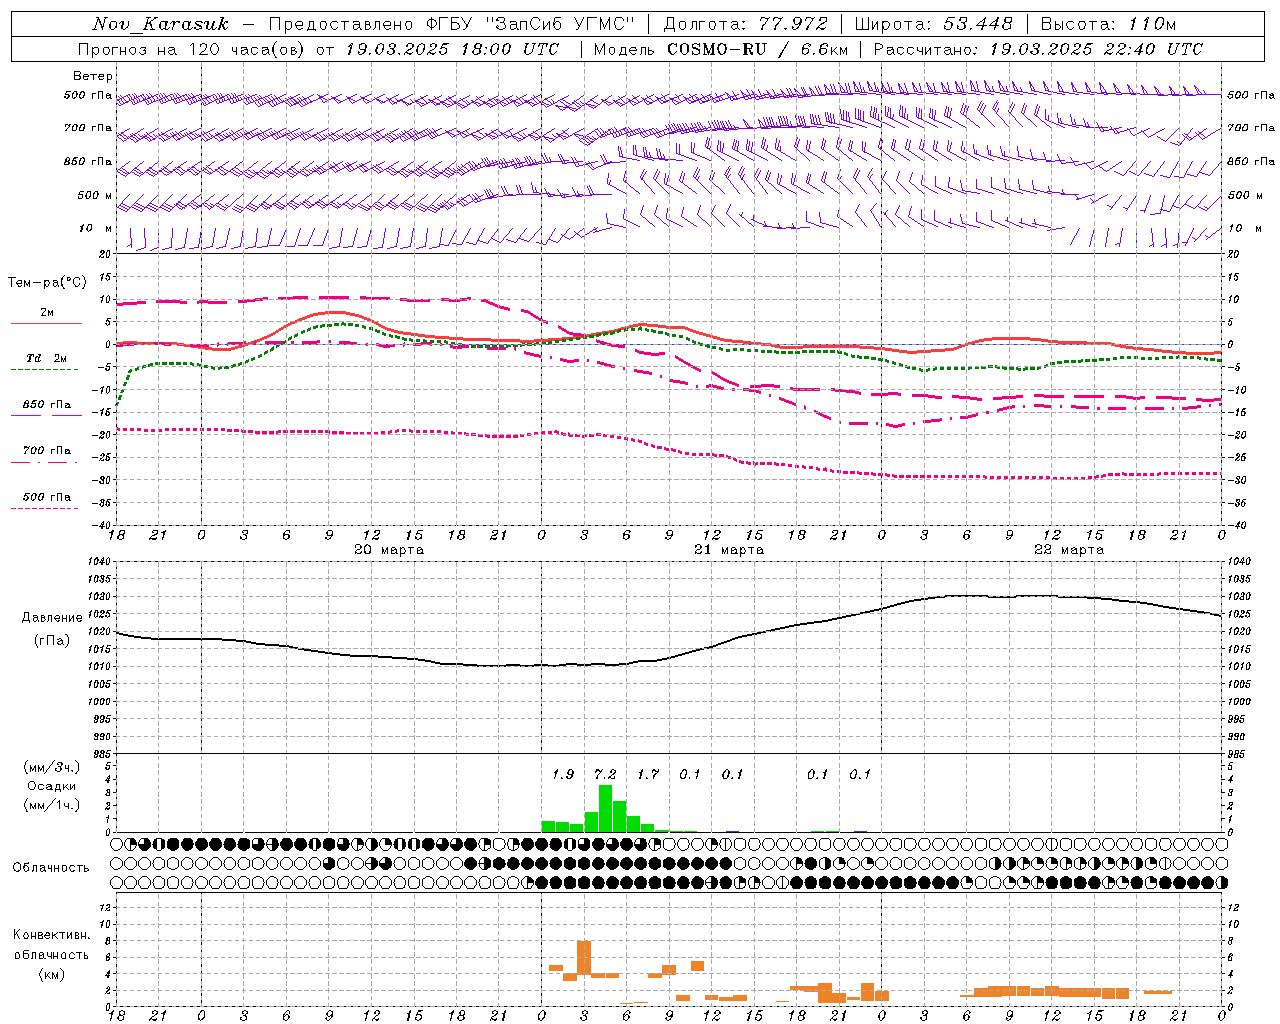1280x1024 pixels.
Task: Click the '(мм/1ч.)' precipitation unit label
Action: click(52, 805)
